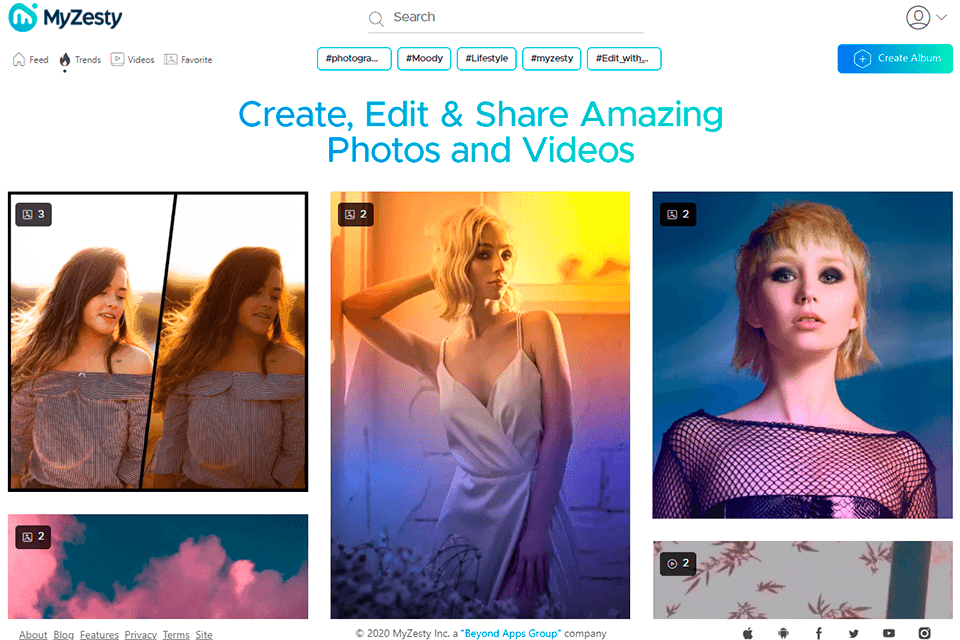
Task: Click the Twitter icon in footer
Action: click(853, 633)
